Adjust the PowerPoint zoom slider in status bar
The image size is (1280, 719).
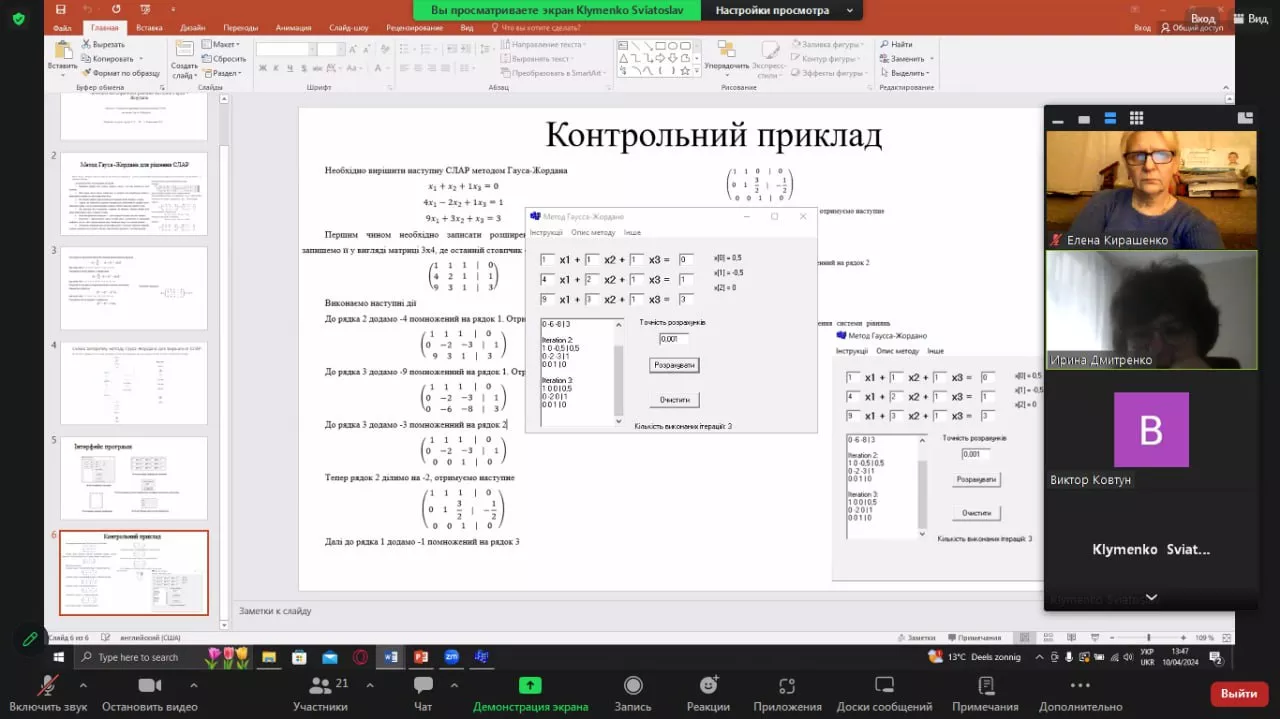[1148, 638]
